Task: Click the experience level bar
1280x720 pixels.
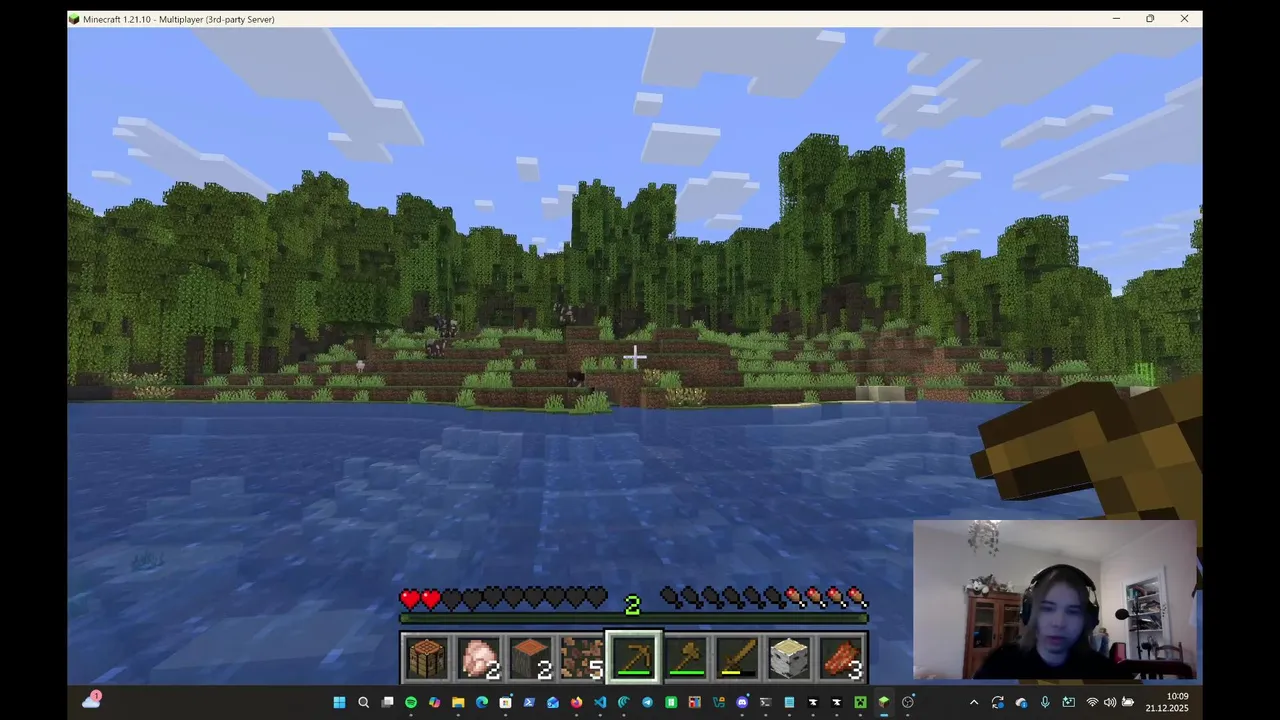Action: (x=634, y=618)
